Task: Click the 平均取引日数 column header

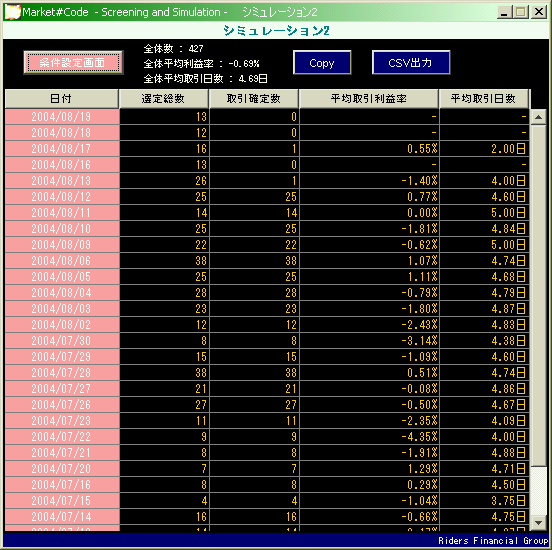Action: point(484,99)
